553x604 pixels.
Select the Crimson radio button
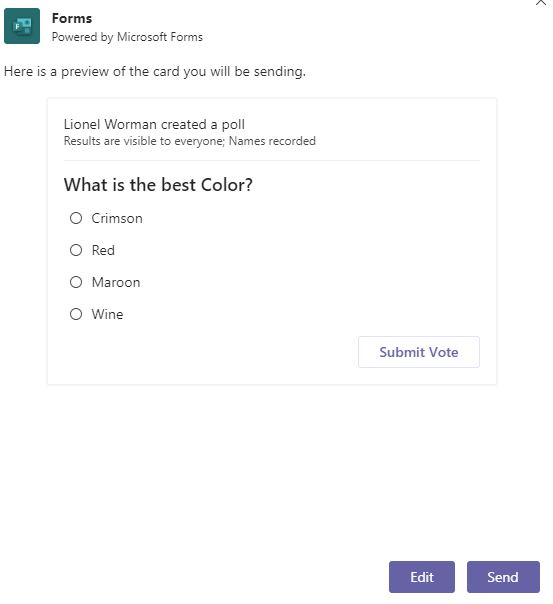[x=76, y=218]
